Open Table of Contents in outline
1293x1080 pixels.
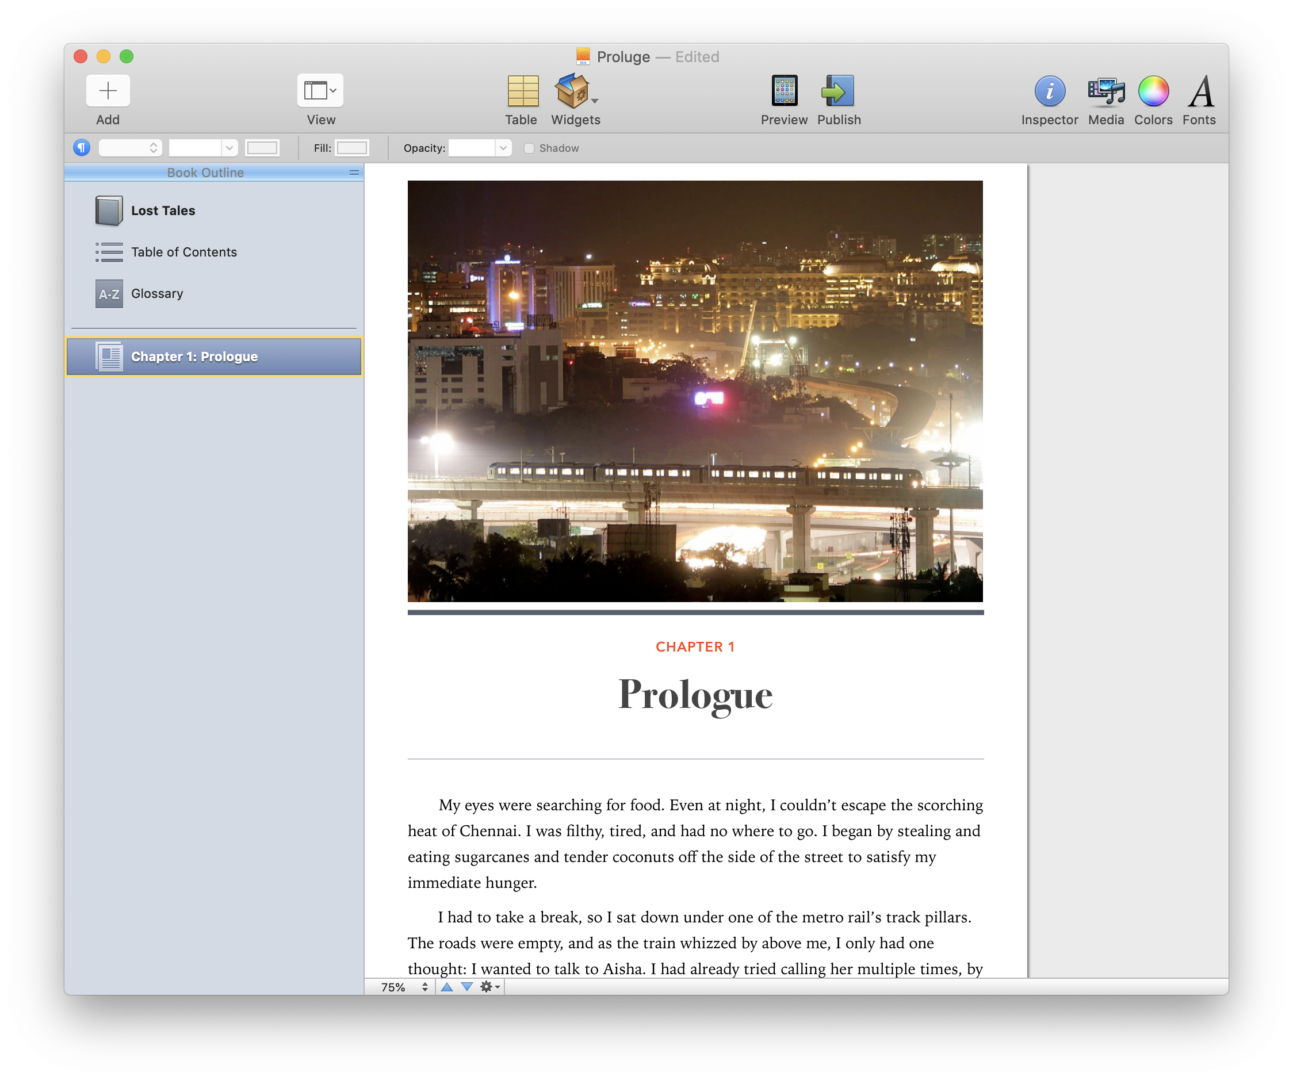[184, 252]
